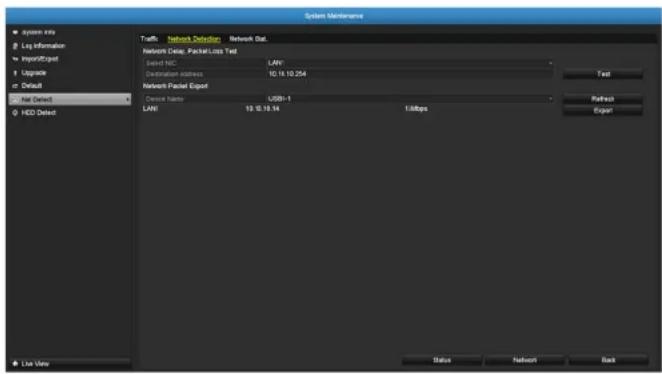Click the Export button
Viewport: 662px width, 374px height.
(603, 111)
